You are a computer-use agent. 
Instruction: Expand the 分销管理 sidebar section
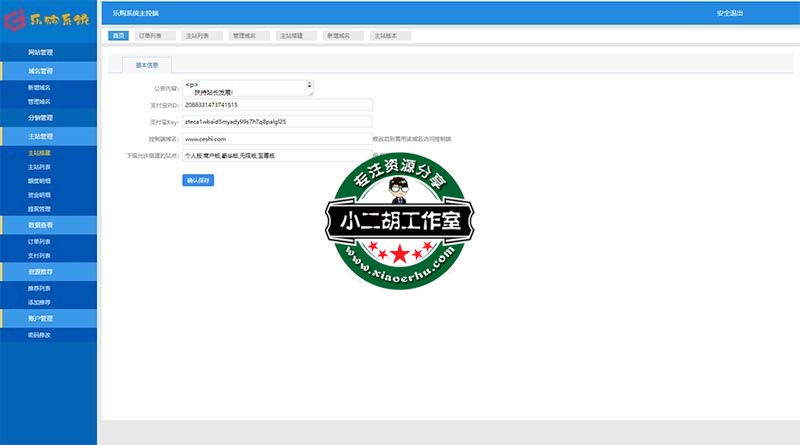(40, 117)
